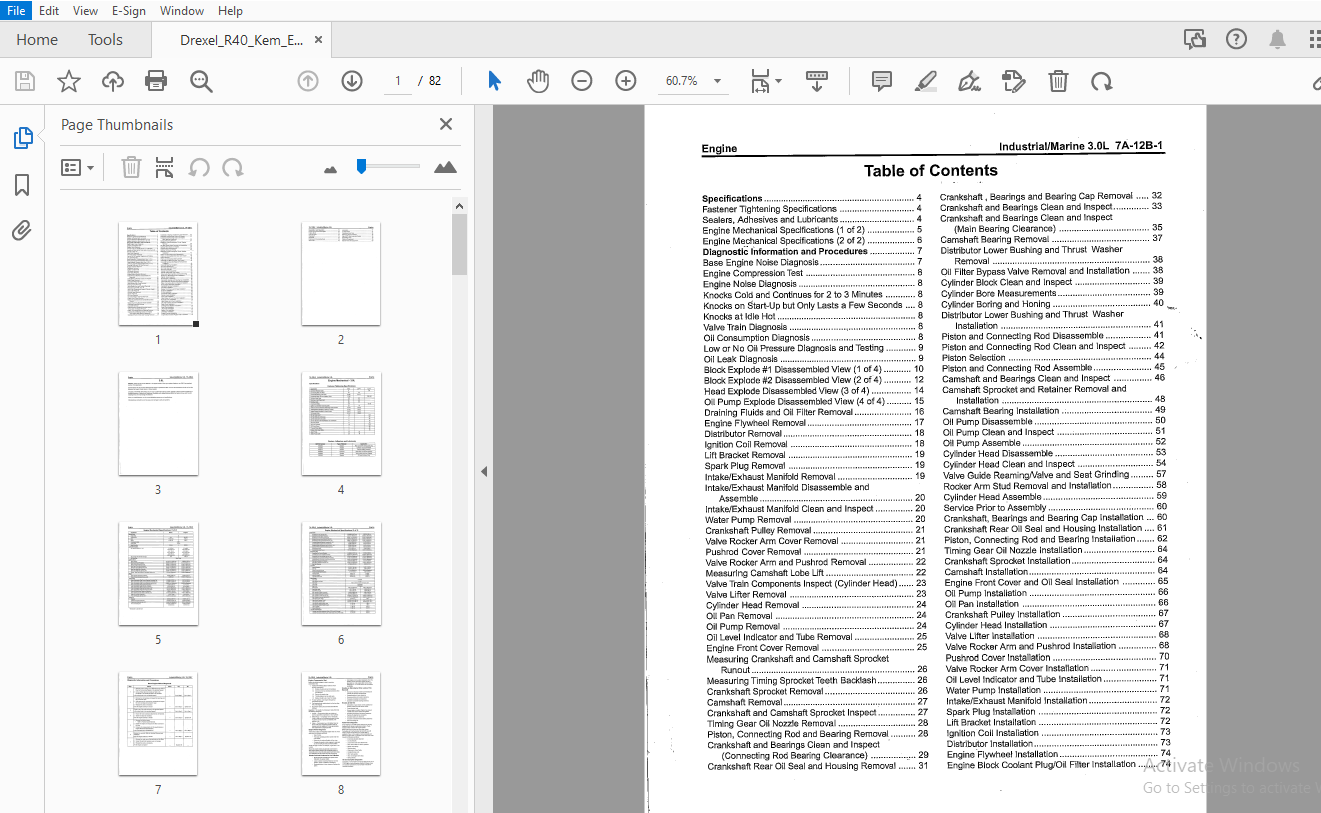Click the thumbnails panel scrollbar
The width and height of the screenshot is (1321, 813).
(x=460, y=245)
